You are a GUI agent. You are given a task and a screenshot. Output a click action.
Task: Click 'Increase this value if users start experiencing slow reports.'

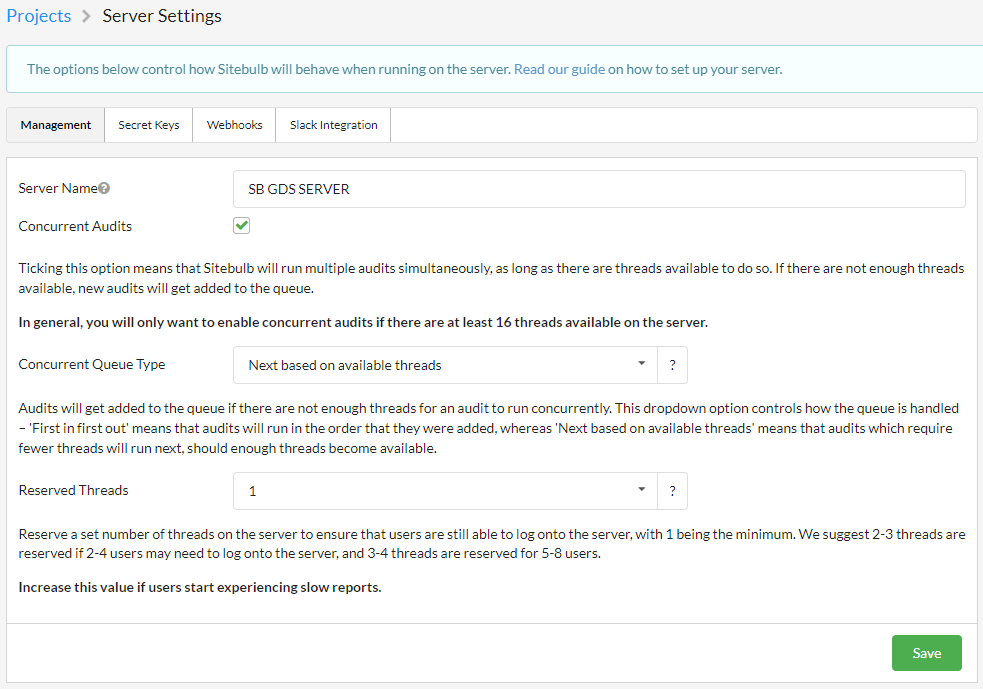200,587
